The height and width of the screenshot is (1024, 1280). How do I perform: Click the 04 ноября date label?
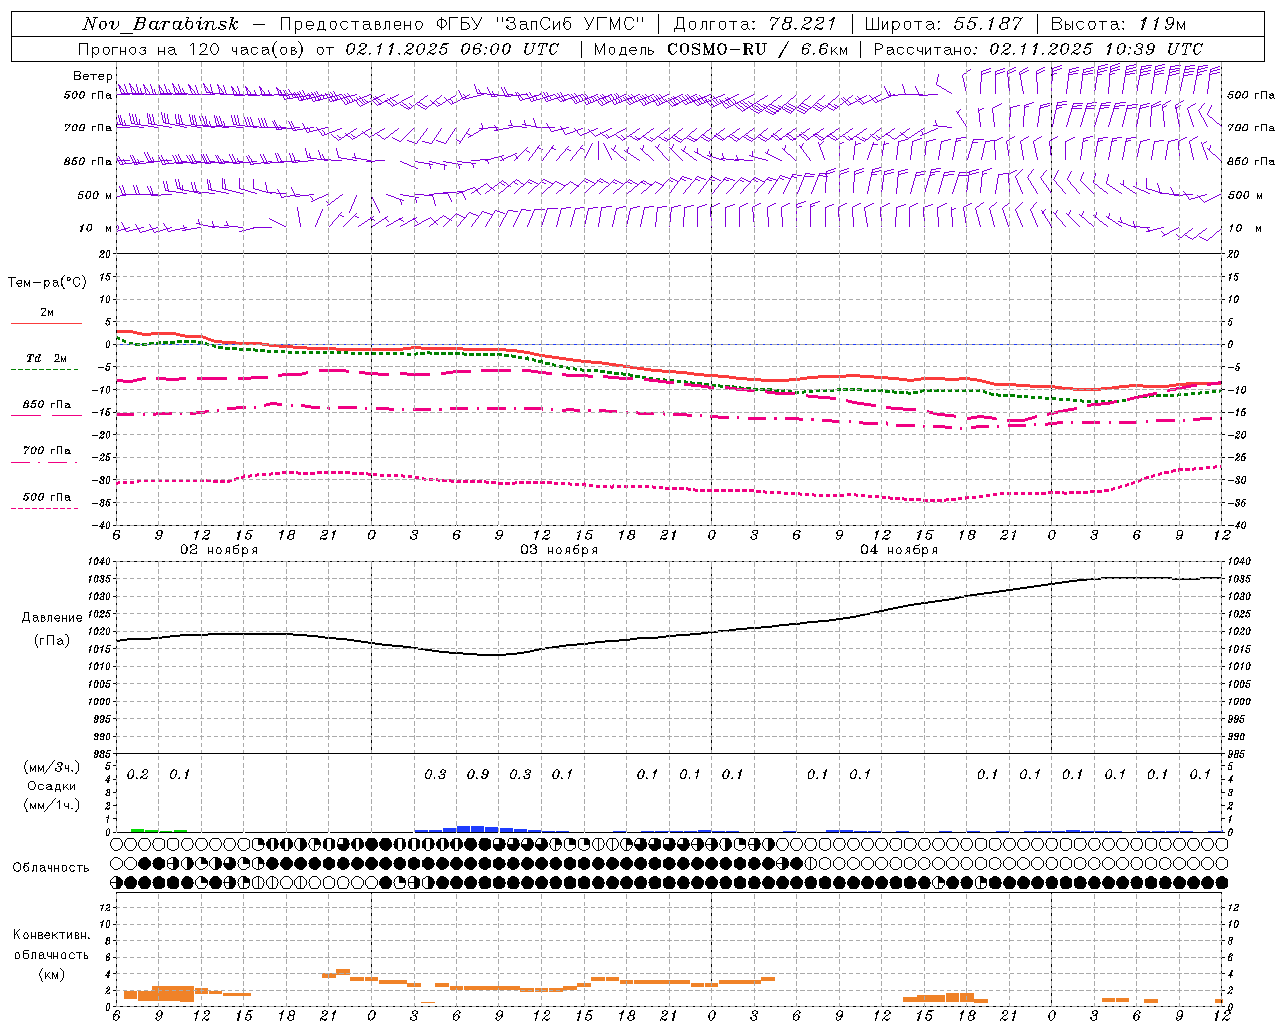(x=899, y=550)
